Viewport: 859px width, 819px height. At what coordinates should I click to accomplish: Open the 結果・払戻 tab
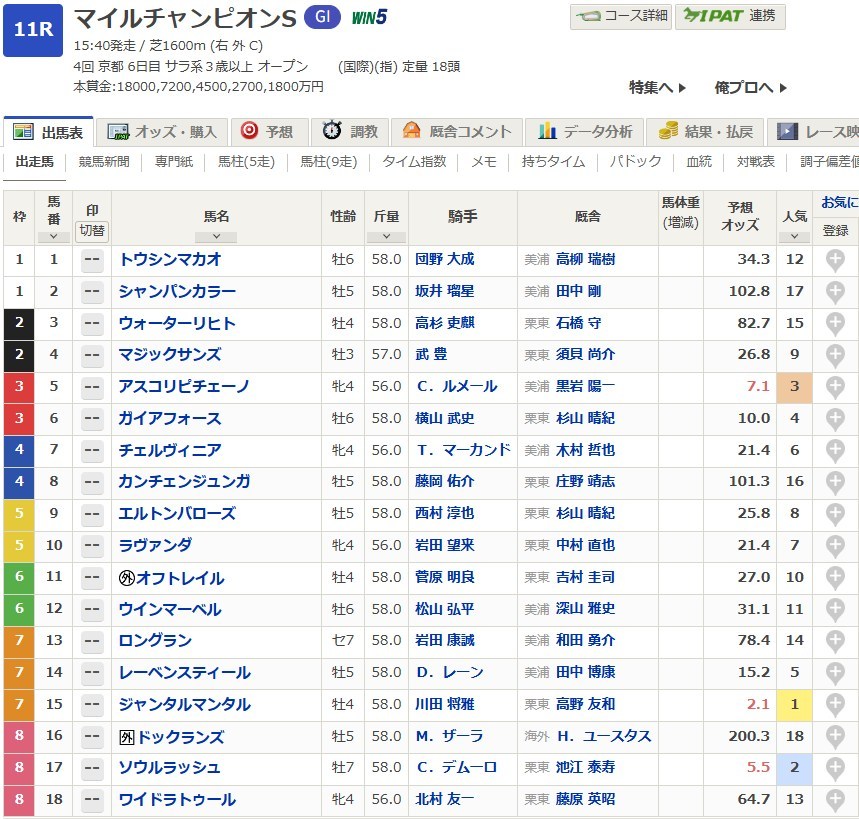(x=705, y=132)
